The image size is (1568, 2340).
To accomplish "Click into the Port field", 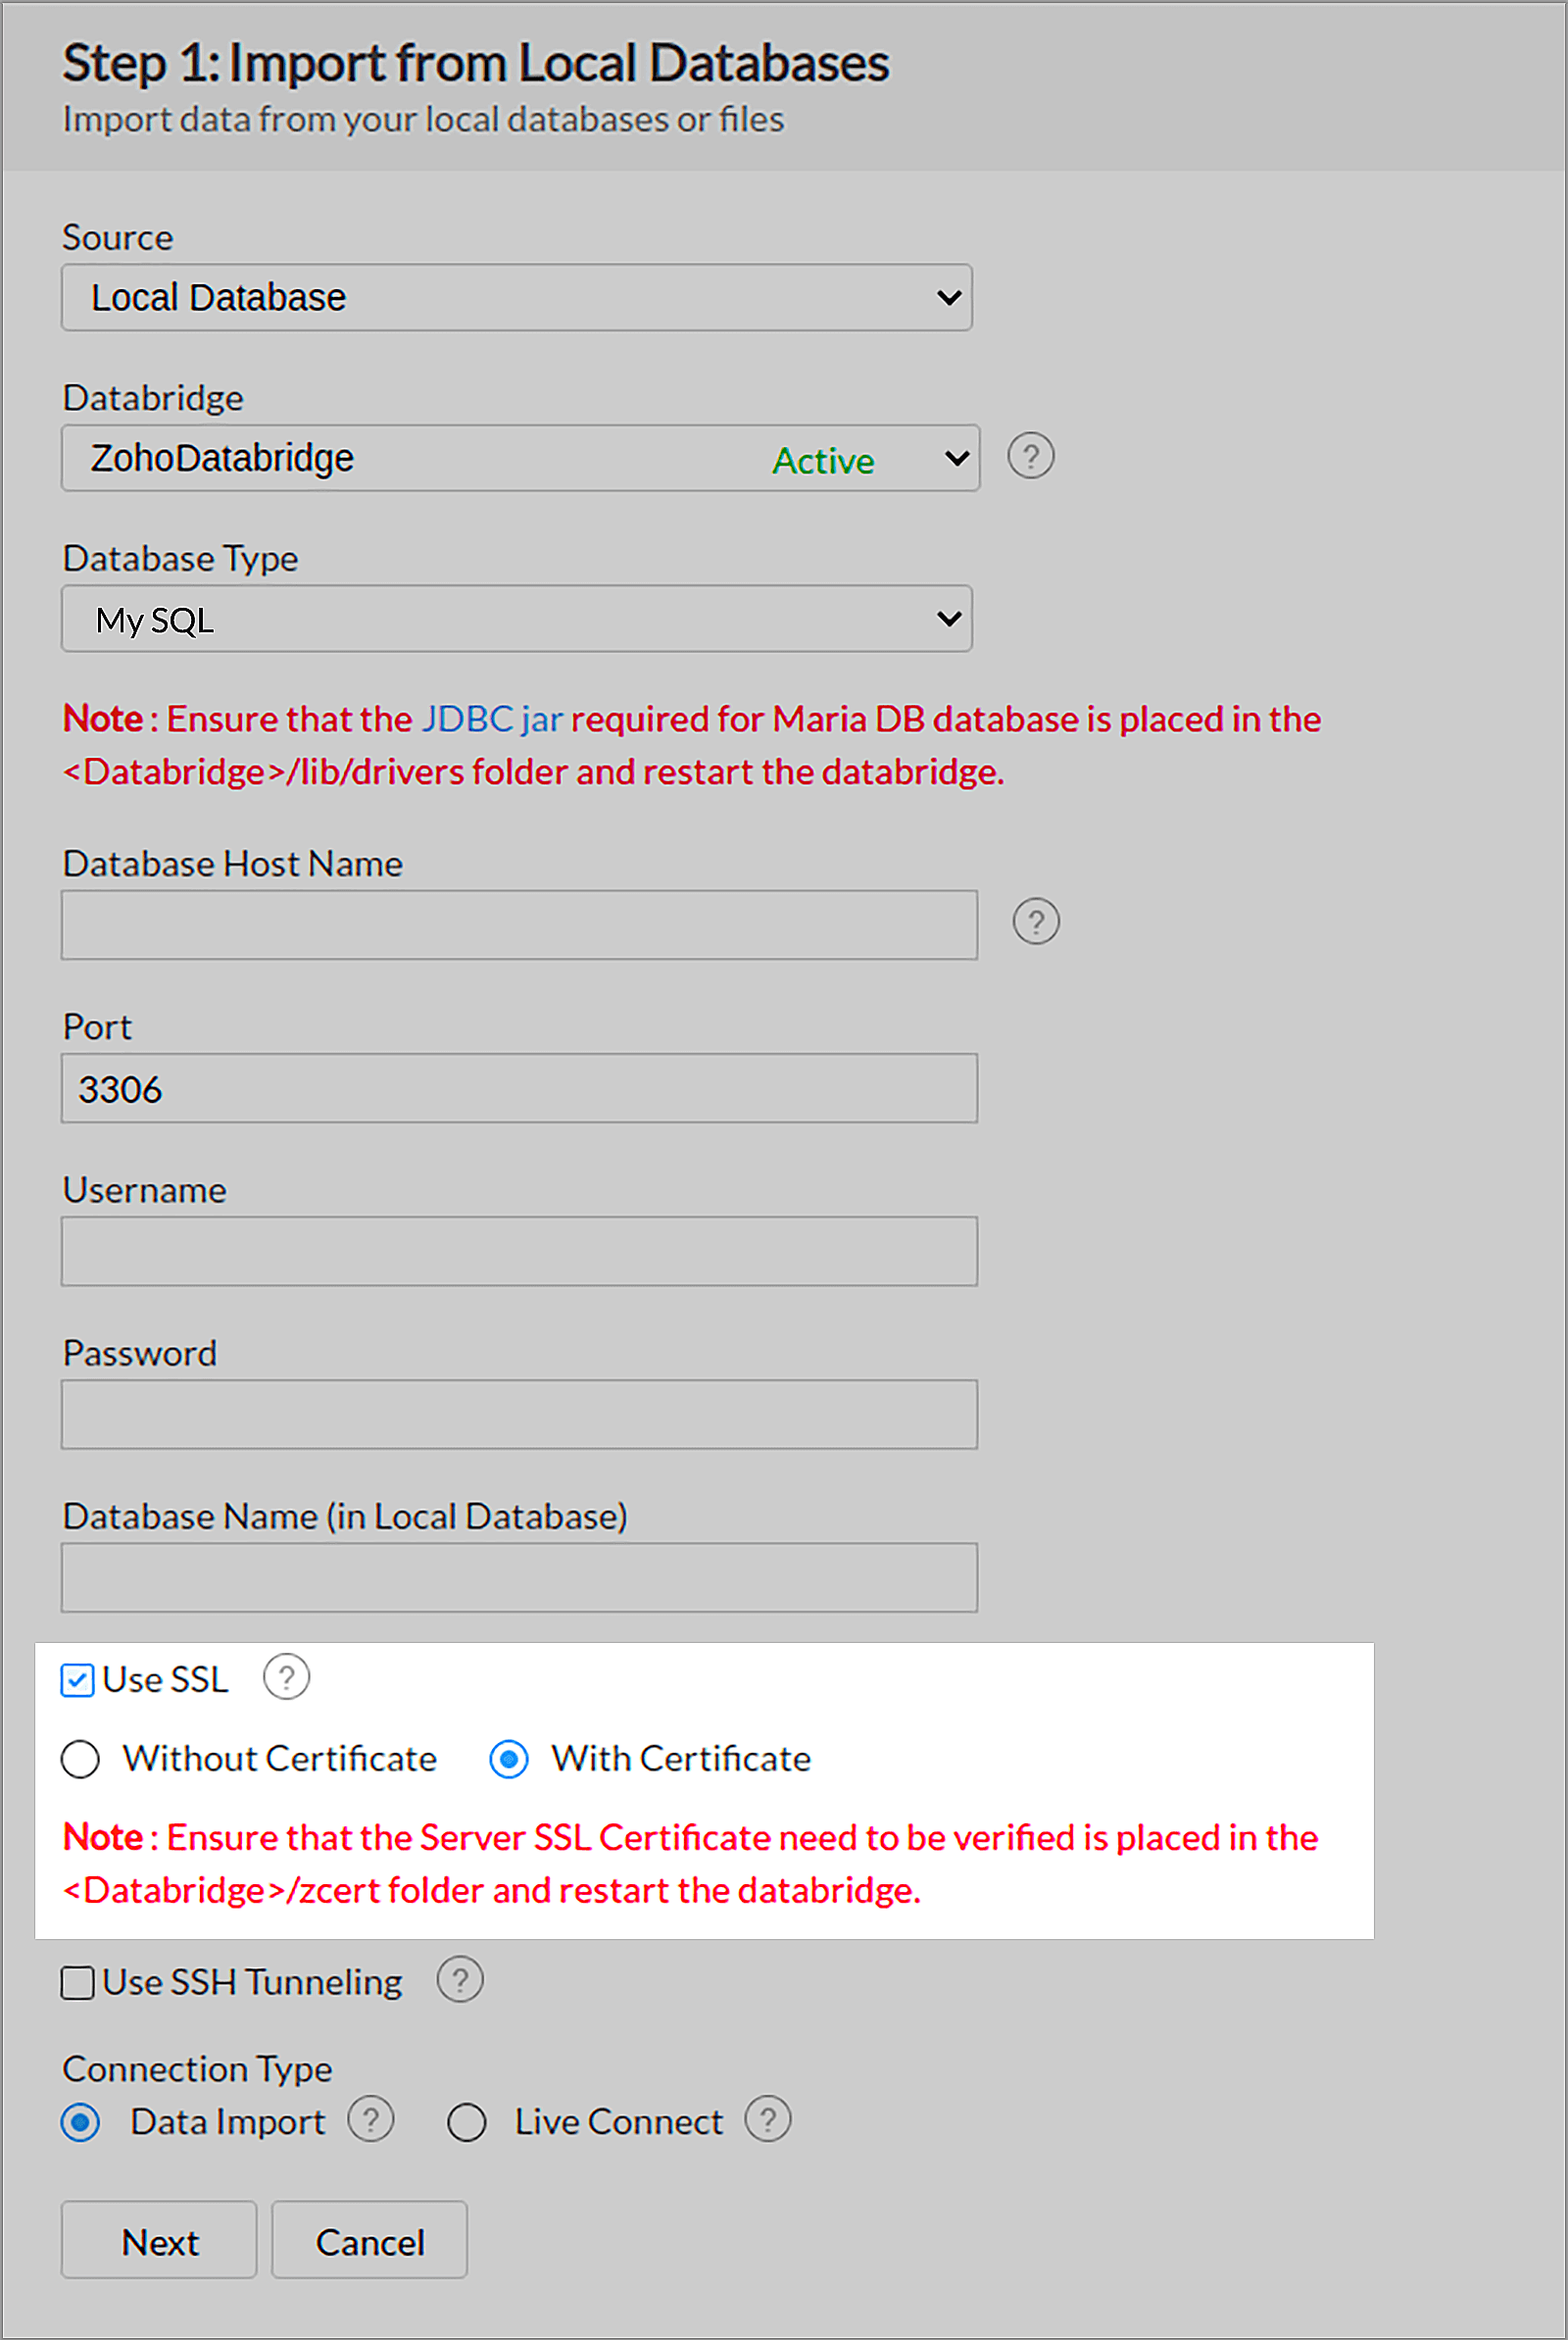I will coord(519,1088).
